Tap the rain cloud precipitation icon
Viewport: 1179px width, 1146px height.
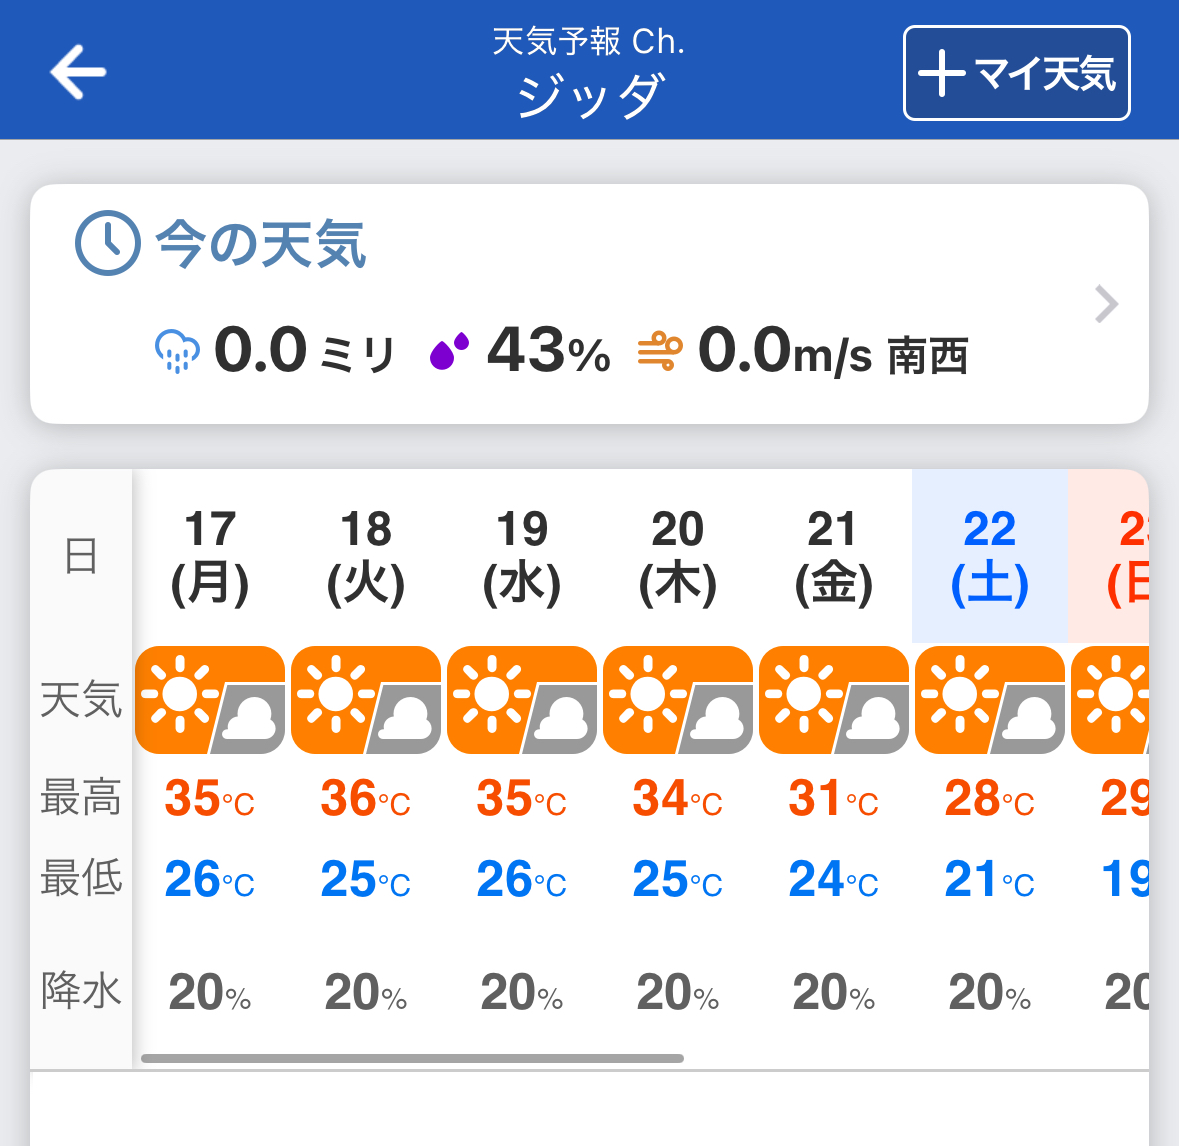click(x=177, y=350)
